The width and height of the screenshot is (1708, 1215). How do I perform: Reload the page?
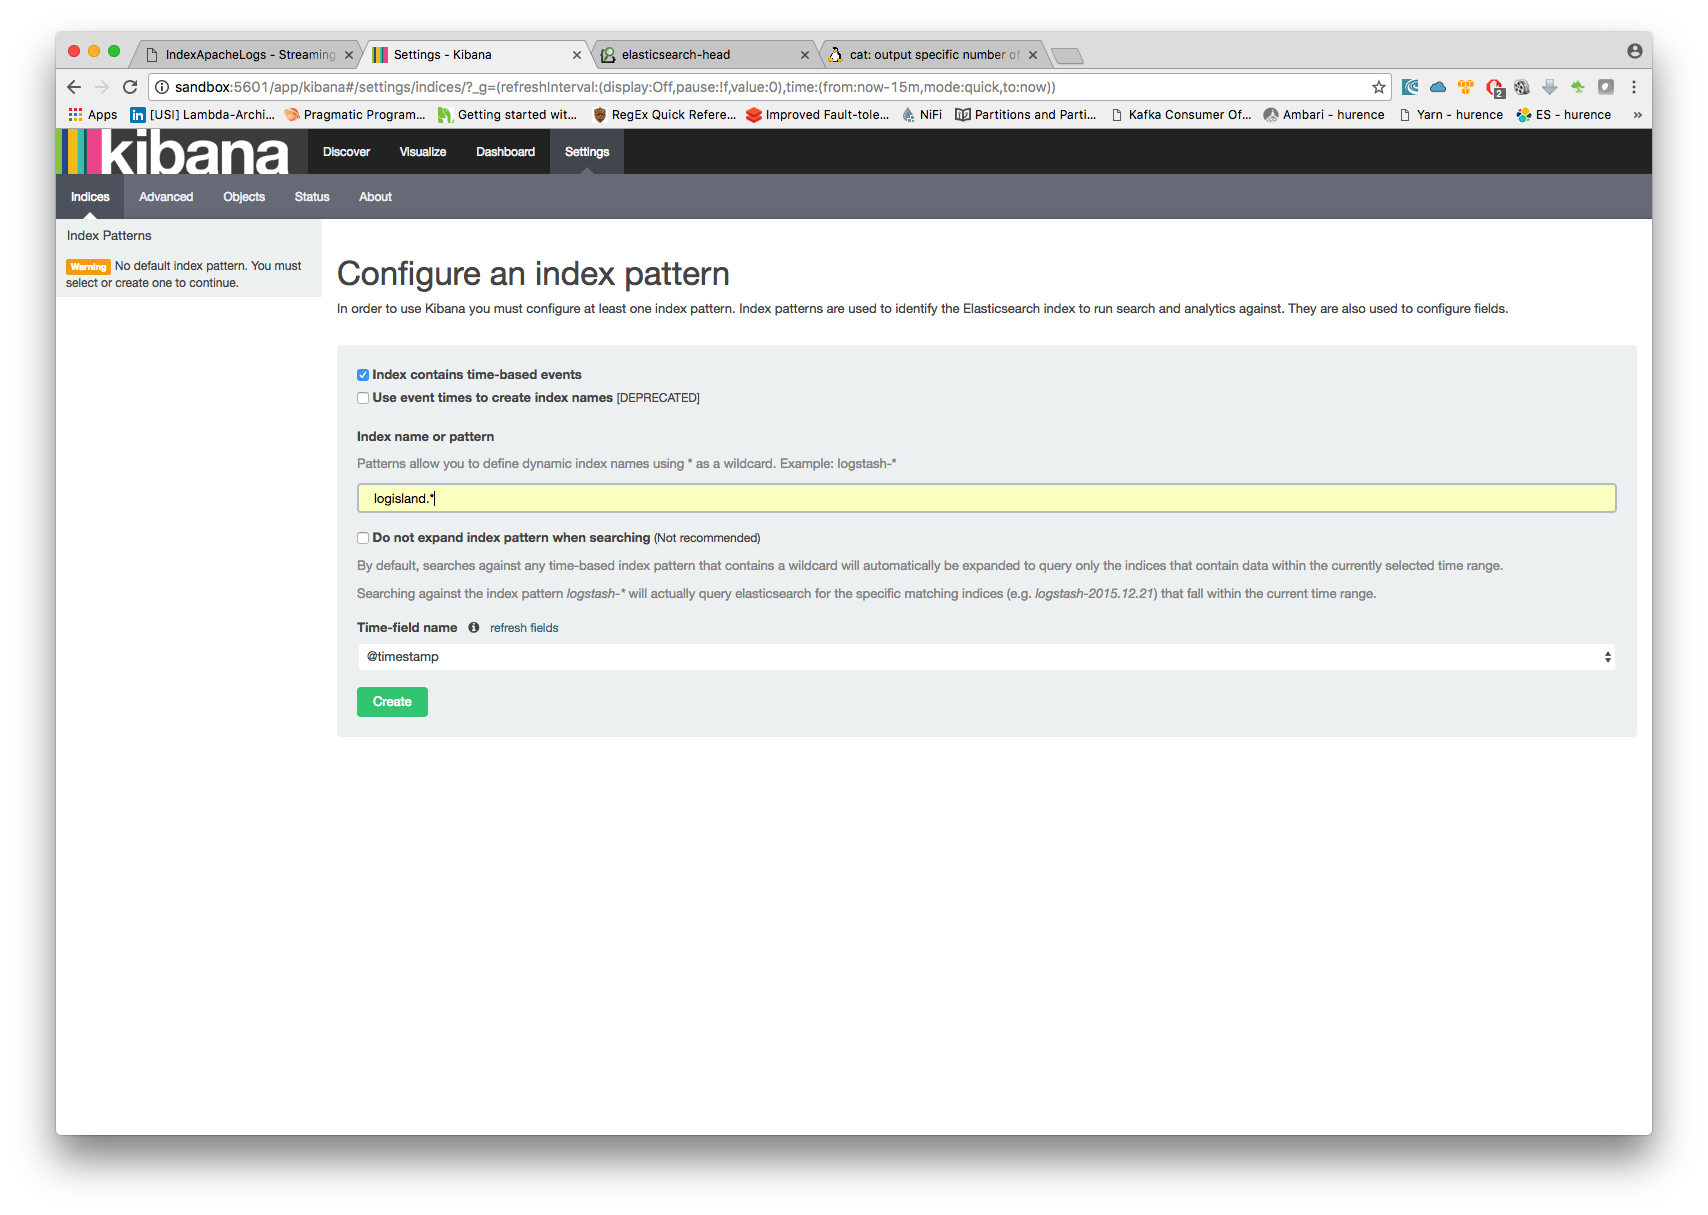[130, 87]
